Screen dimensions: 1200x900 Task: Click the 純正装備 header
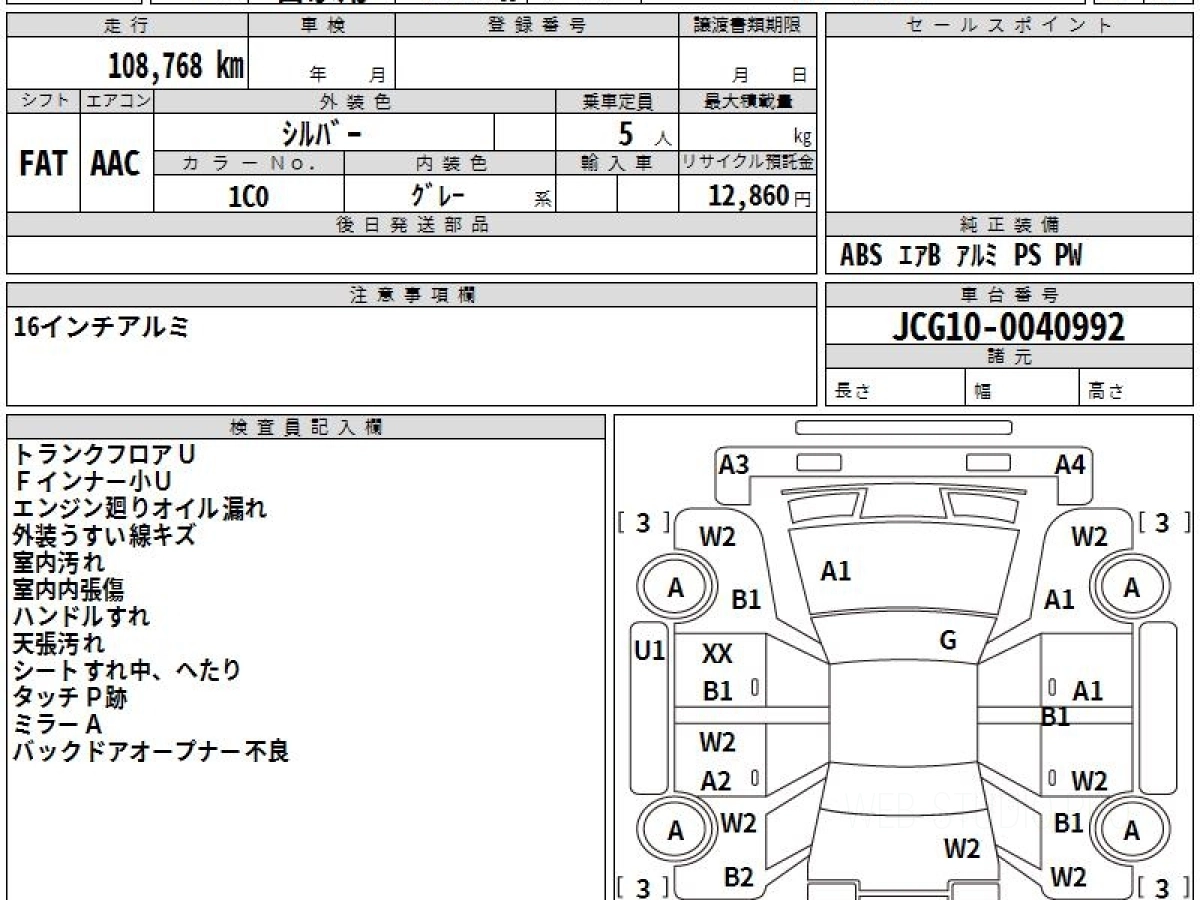1009,225
